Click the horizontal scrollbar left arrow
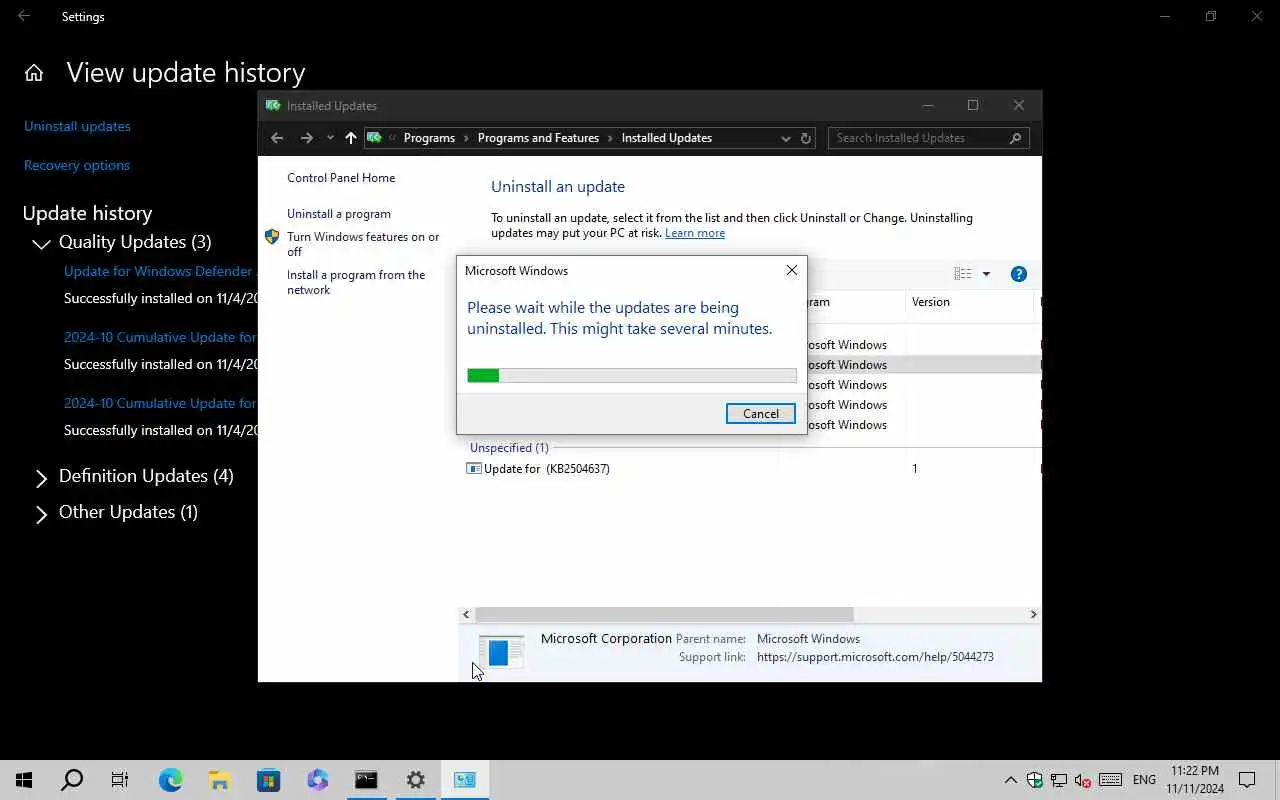This screenshot has height=800, width=1280. (x=466, y=615)
